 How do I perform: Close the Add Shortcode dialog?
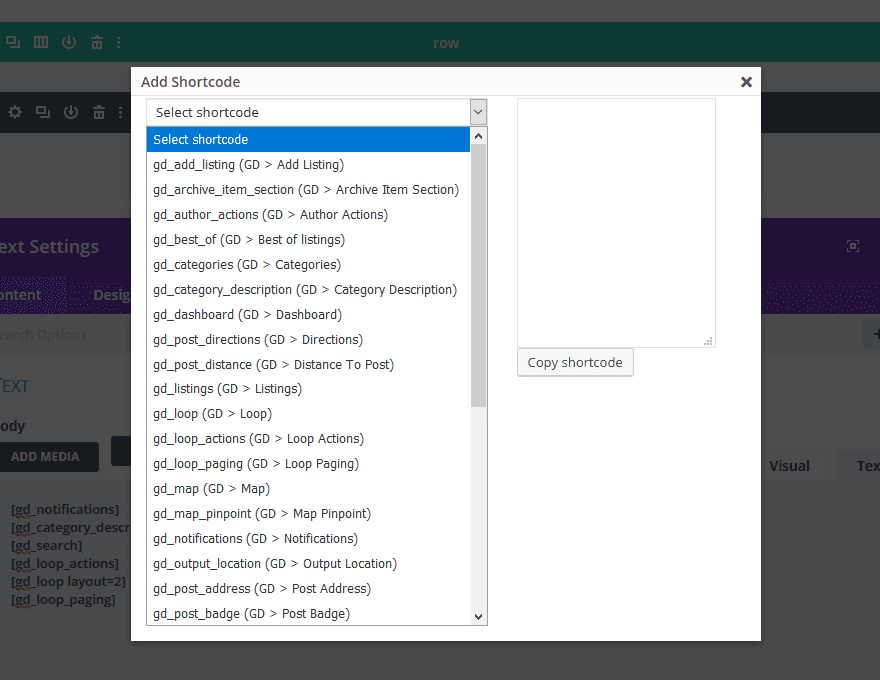click(x=746, y=81)
